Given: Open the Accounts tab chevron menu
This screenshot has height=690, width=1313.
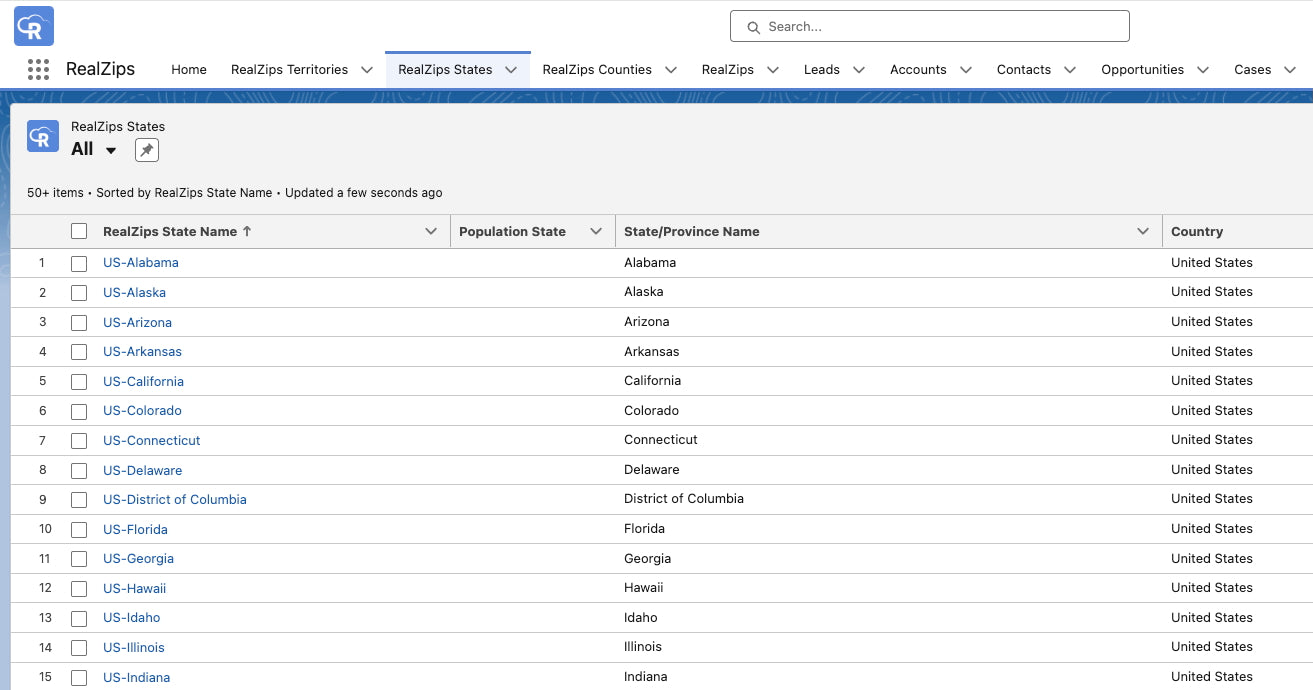Looking at the screenshot, I should [966, 70].
